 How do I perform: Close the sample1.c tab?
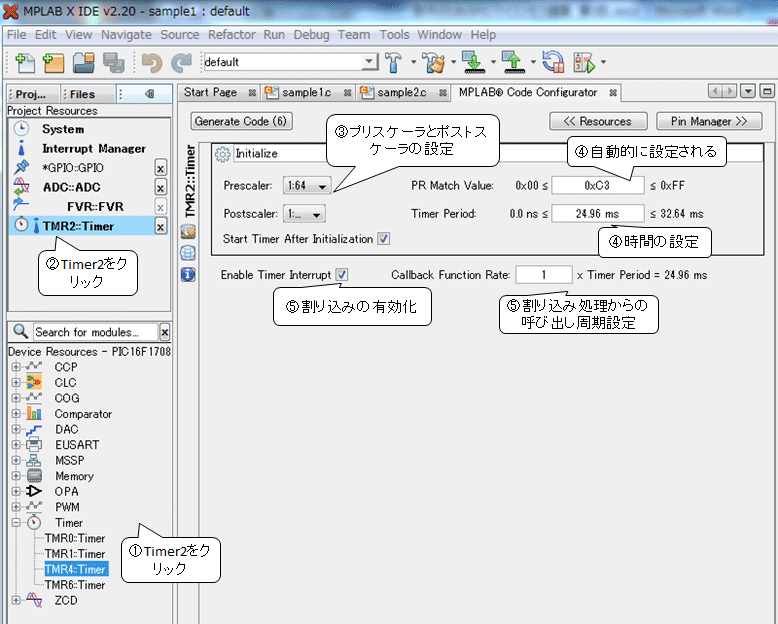pyautogui.click(x=347, y=93)
